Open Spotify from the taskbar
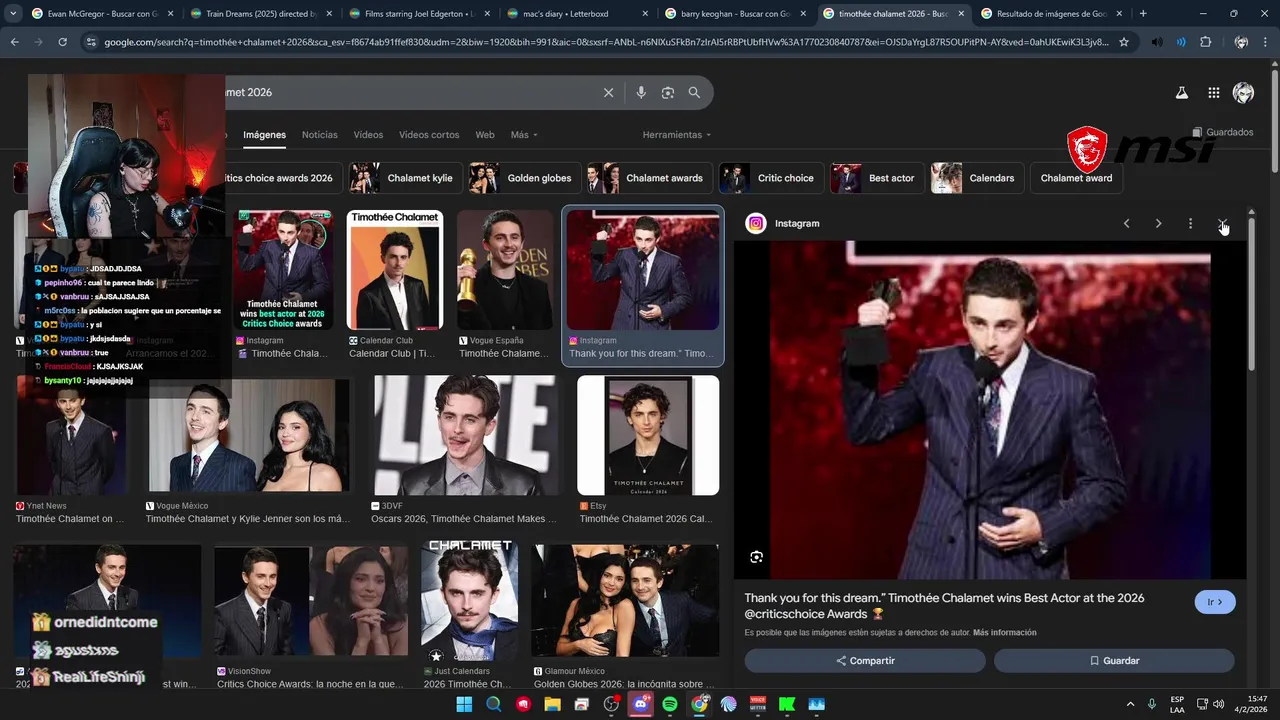Viewport: 1280px width, 720px height. pyautogui.click(x=670, y=704)
